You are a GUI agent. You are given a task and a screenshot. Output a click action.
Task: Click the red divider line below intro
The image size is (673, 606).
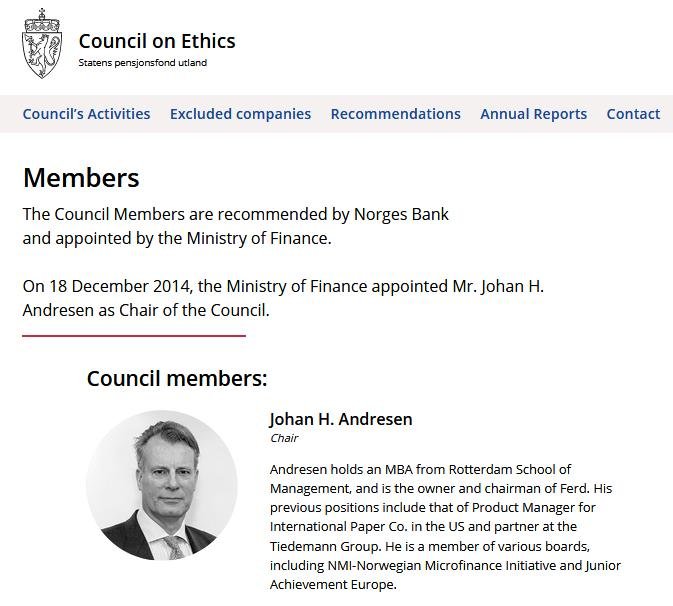coord(134,336)
